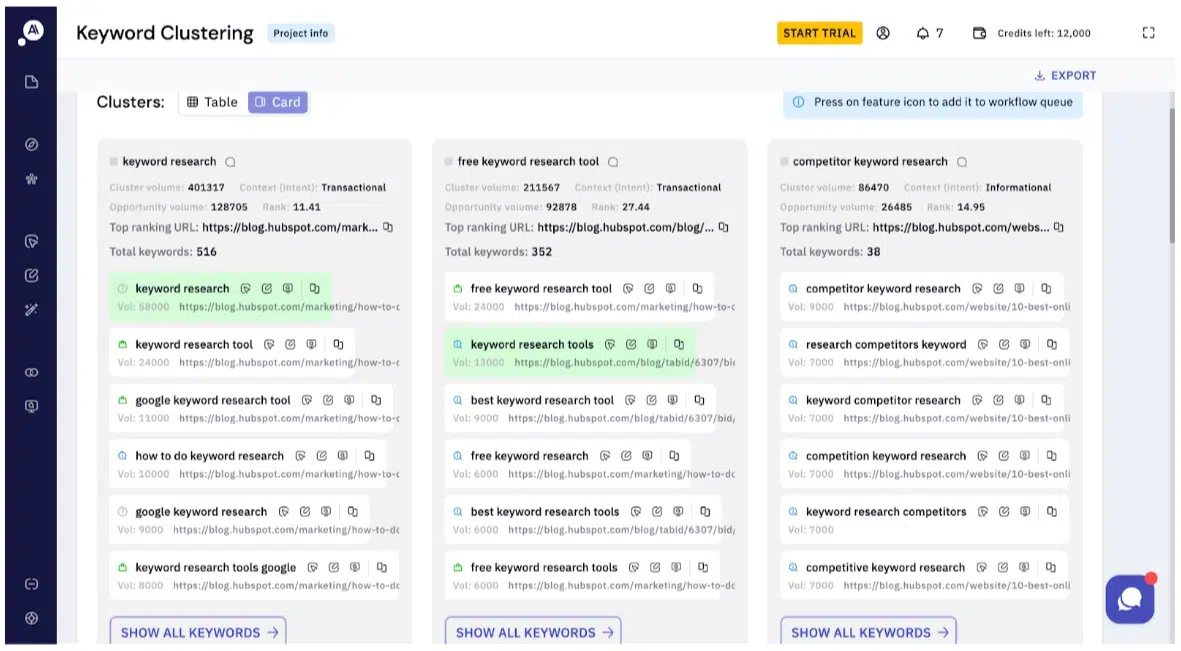Open the Intercom chat bubble
Screen dimensions: 1181x651
tap(1130, 600)
